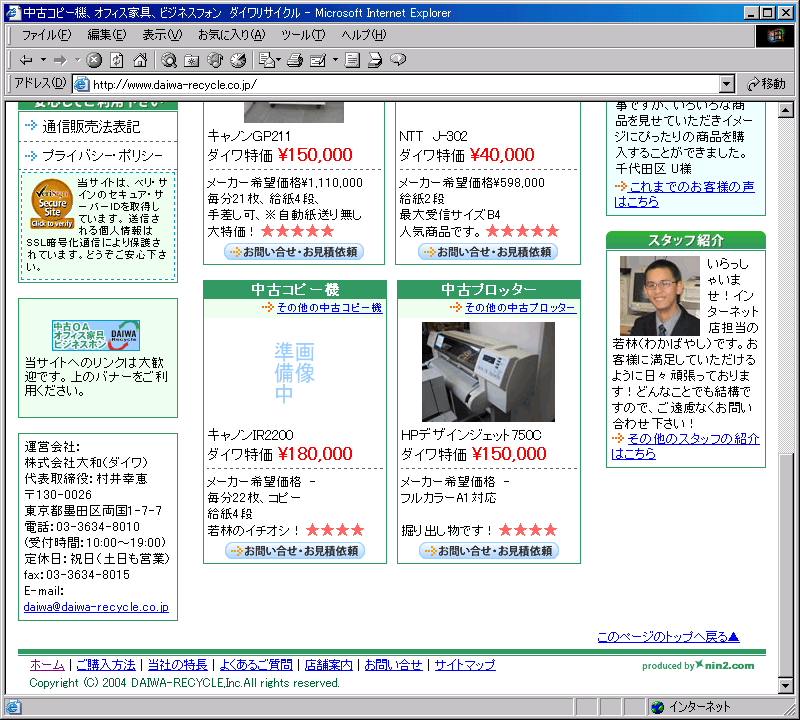Open the ご購入方法 footer link
The height and width of the screenshot is (720, 800).
pos(106,665)
